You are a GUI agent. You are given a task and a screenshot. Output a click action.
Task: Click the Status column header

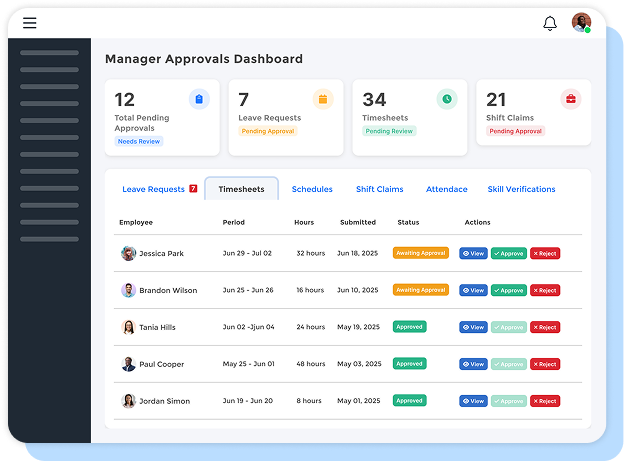(x=408, y=222)
